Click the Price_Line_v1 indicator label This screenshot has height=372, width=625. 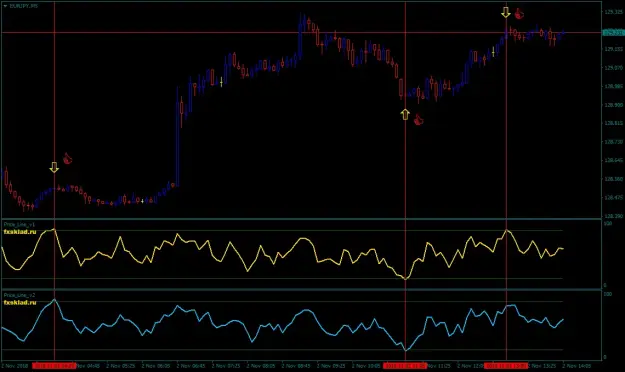pos(19,225)
